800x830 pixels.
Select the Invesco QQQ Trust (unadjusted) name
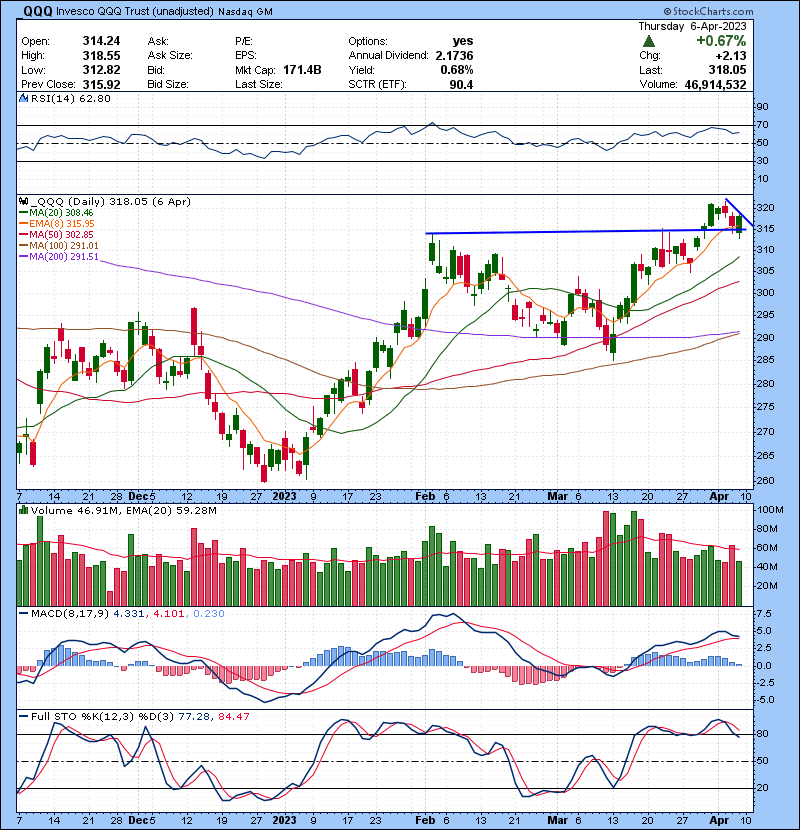134,12
